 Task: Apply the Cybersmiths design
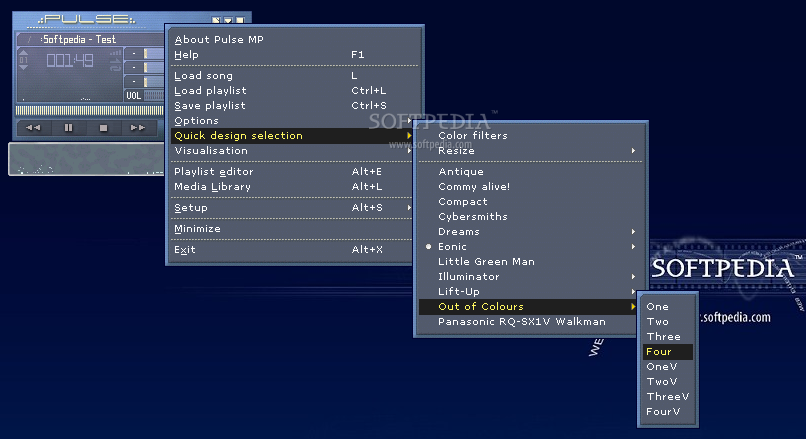tap(529, 216)
